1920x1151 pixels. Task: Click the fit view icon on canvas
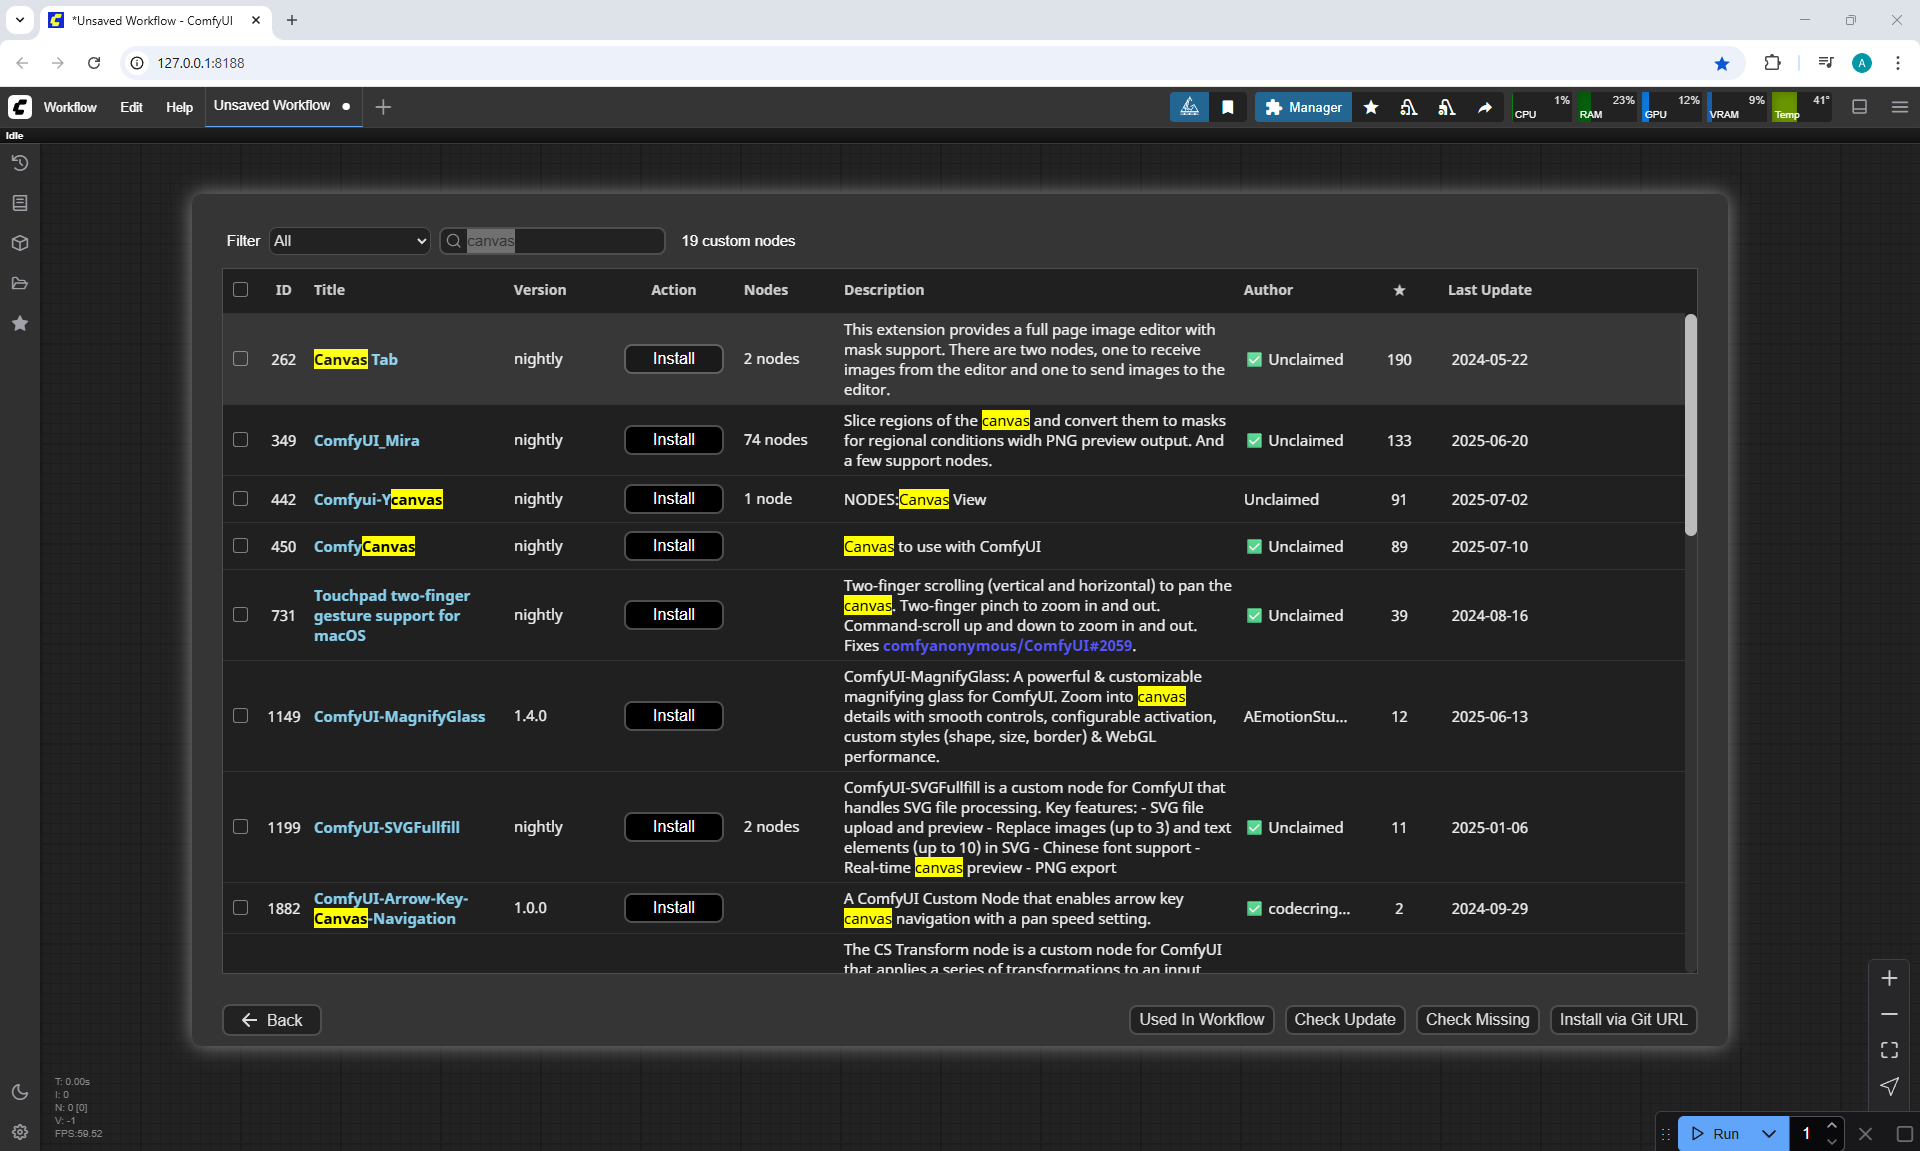(x=1889, y=1050)
